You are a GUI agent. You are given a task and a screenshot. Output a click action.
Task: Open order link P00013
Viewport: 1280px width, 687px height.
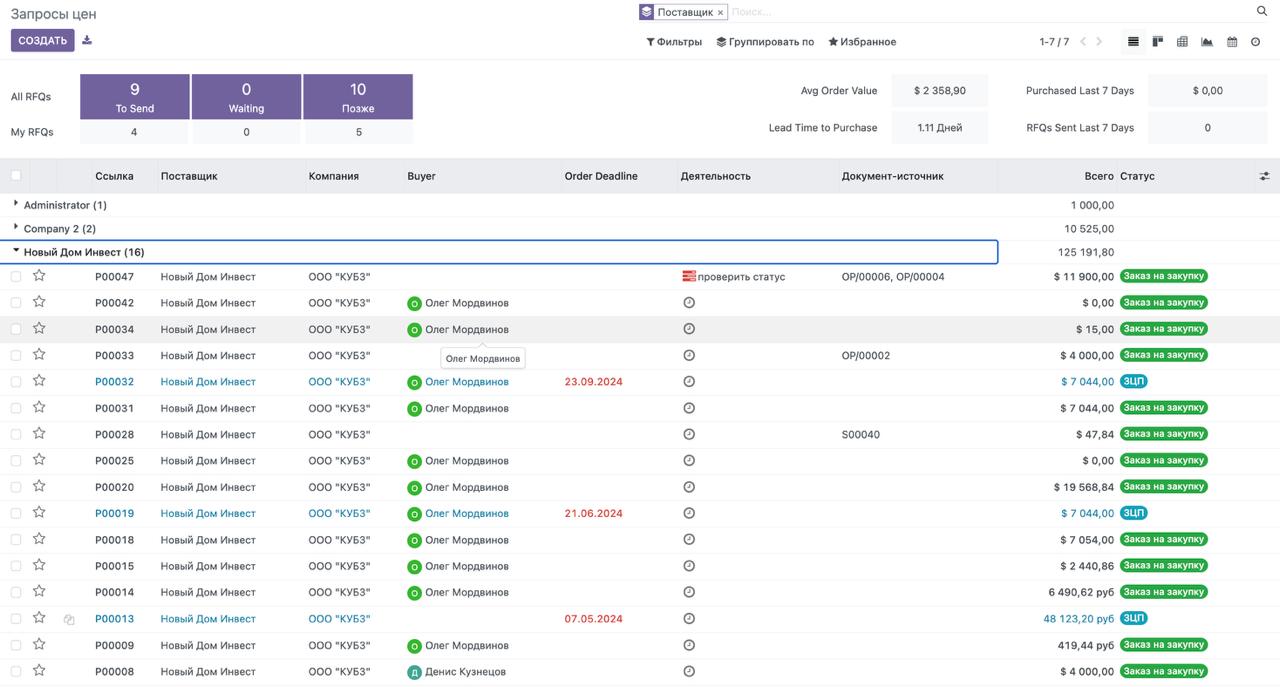tap(114, 619)
